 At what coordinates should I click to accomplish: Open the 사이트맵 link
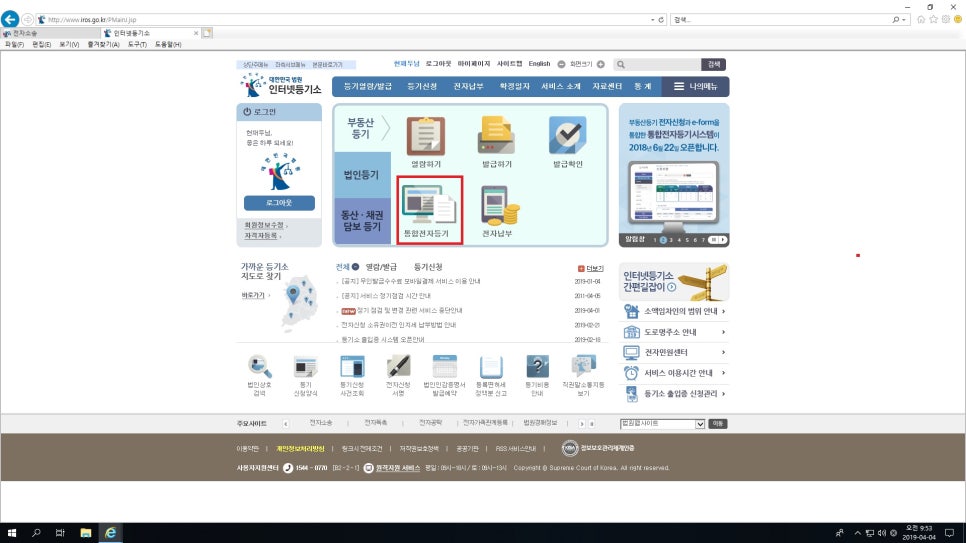tap(509, 64)
